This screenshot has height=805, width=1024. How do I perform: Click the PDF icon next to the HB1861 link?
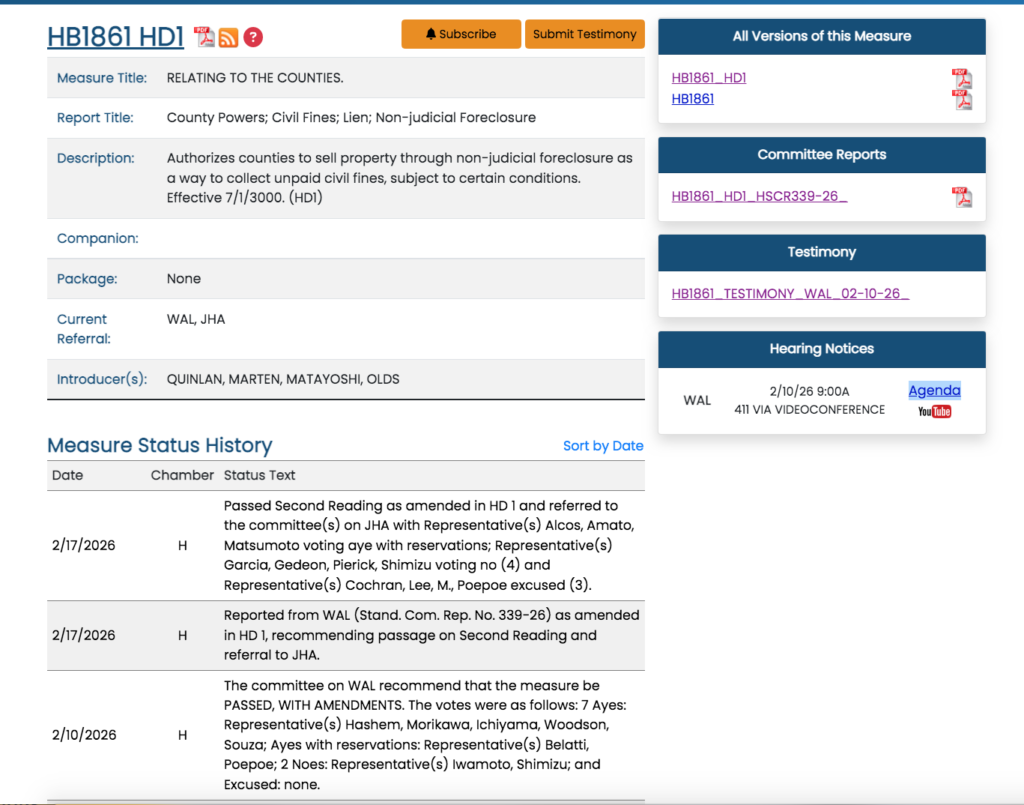[x=961, y=99]
